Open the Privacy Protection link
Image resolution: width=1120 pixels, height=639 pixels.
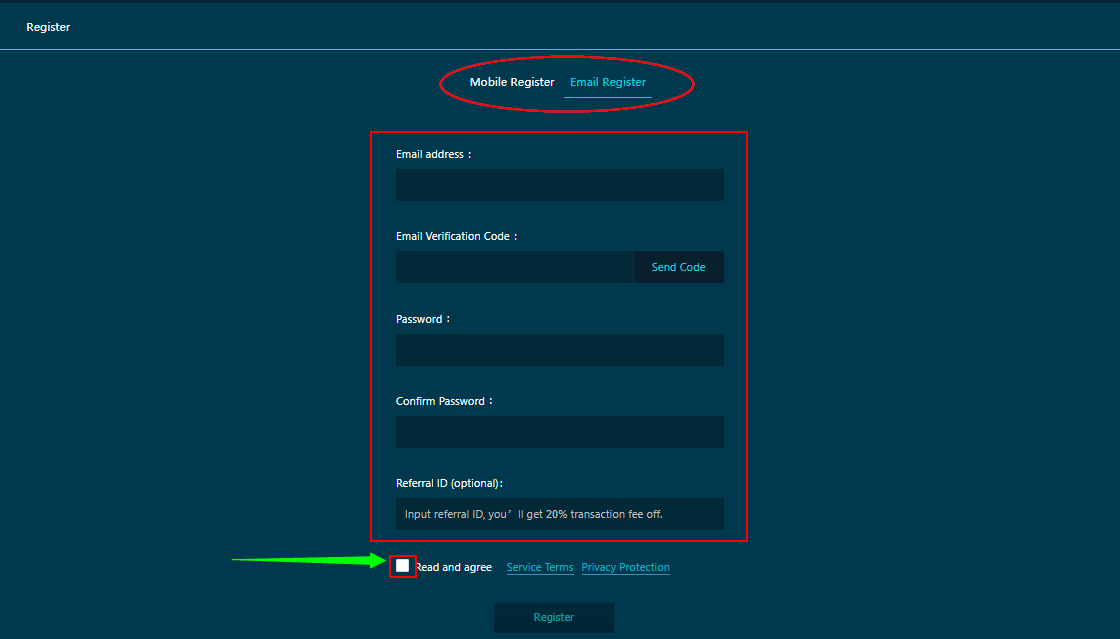pos(626,567)
